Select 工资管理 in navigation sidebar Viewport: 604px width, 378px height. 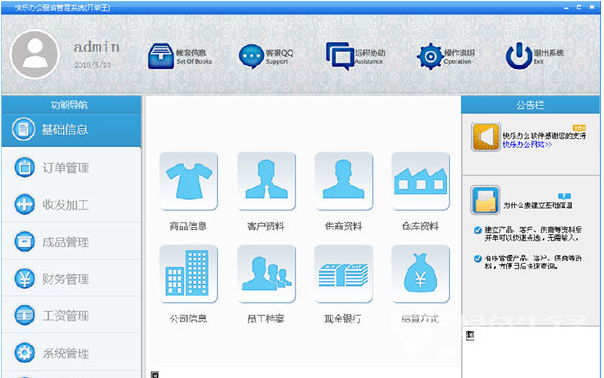point(71,316)
